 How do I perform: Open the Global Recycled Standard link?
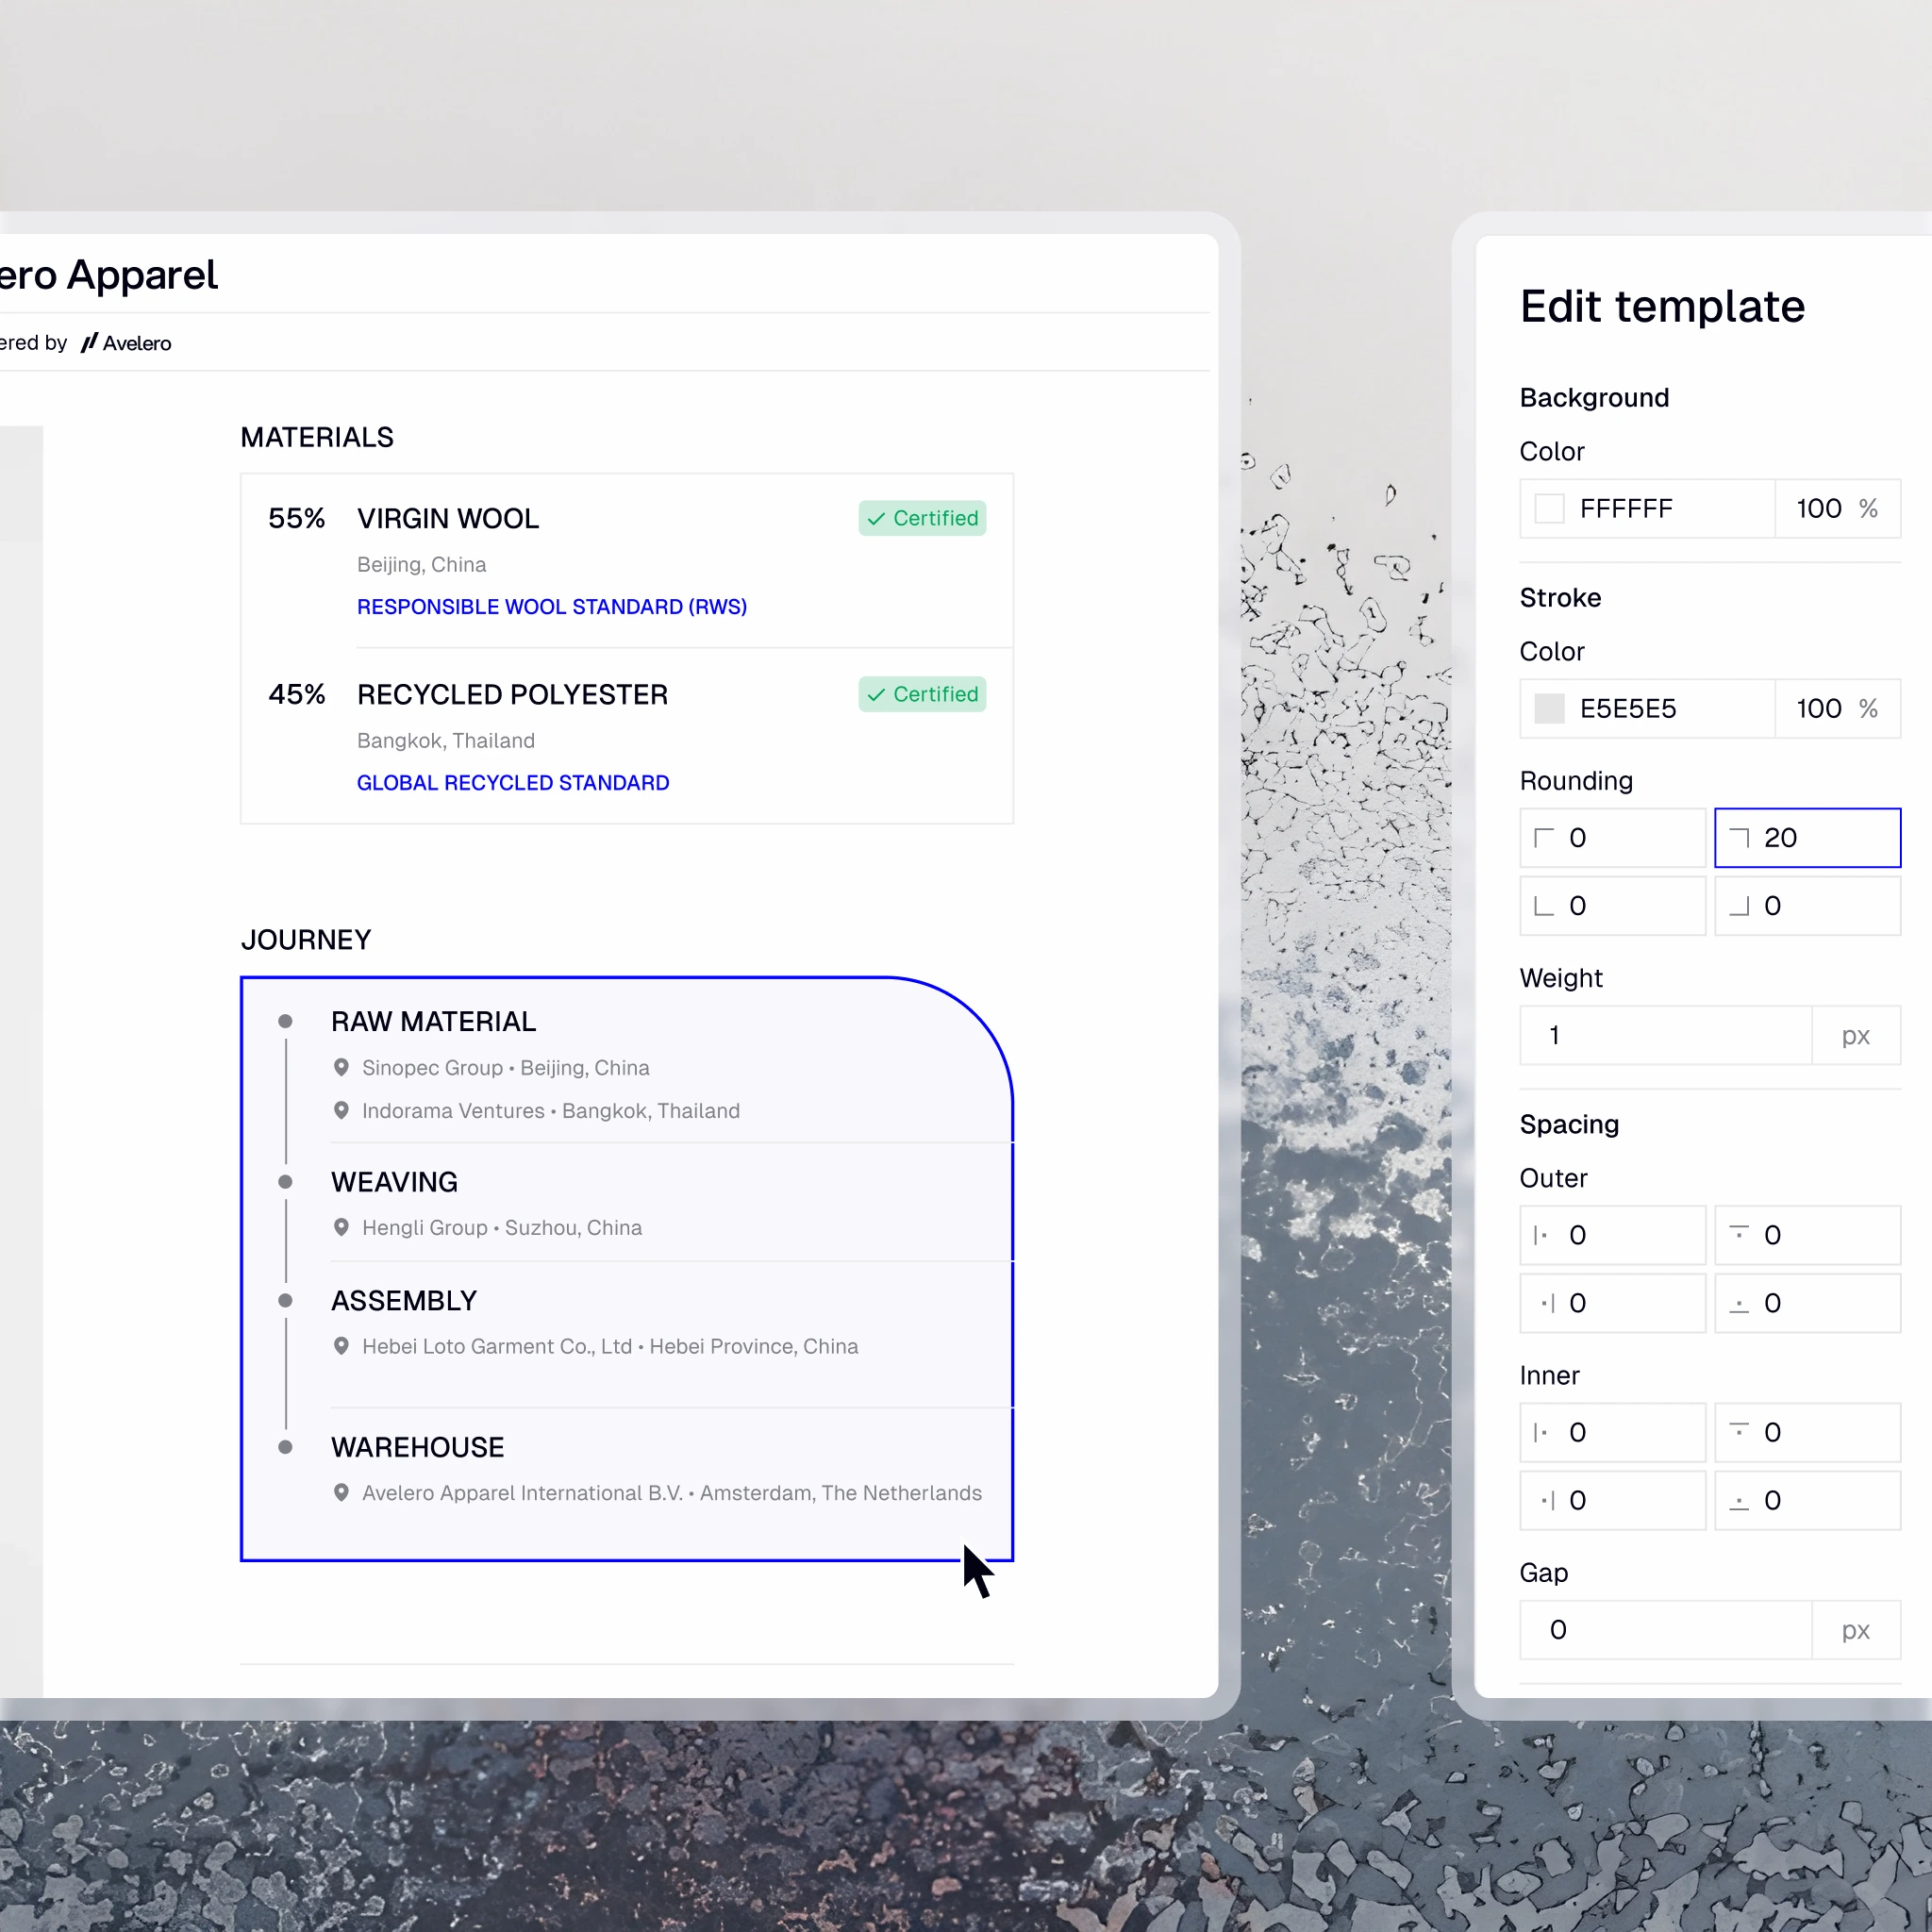[x=513, y=783]
